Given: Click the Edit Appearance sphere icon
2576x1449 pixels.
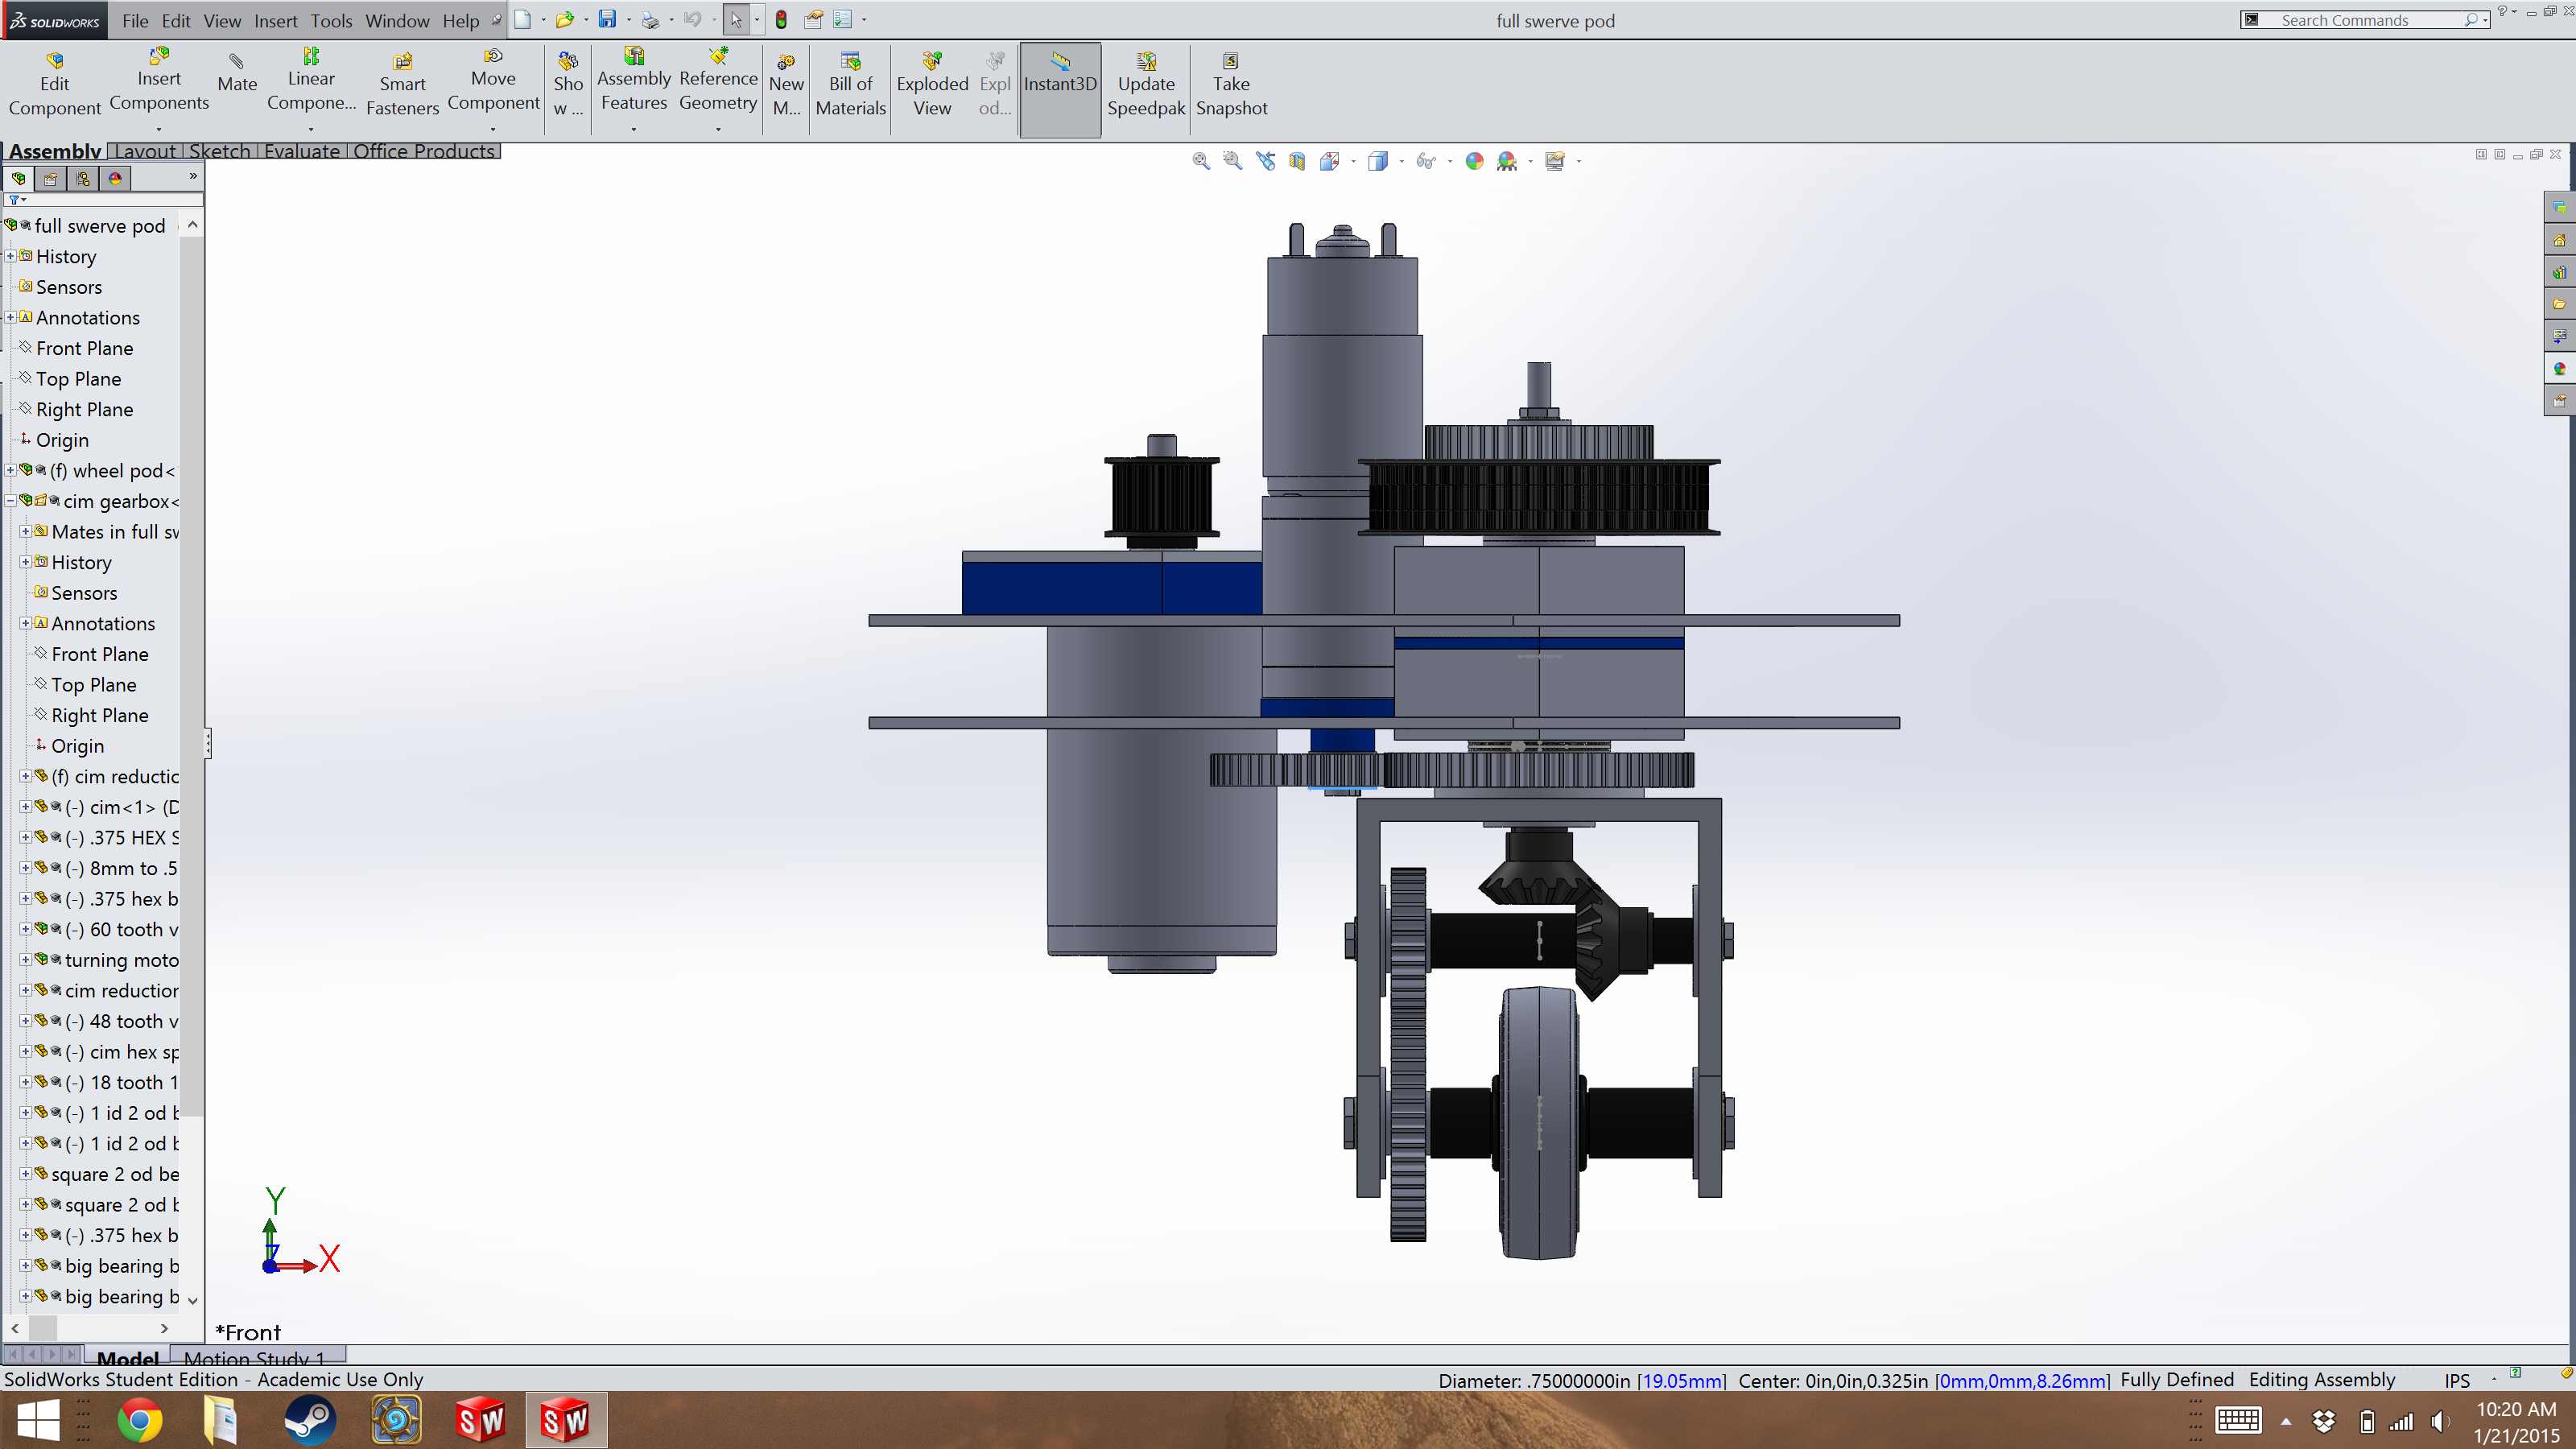Looking at the screenshot, I should pyautogui.click(x=1474, y=161).
